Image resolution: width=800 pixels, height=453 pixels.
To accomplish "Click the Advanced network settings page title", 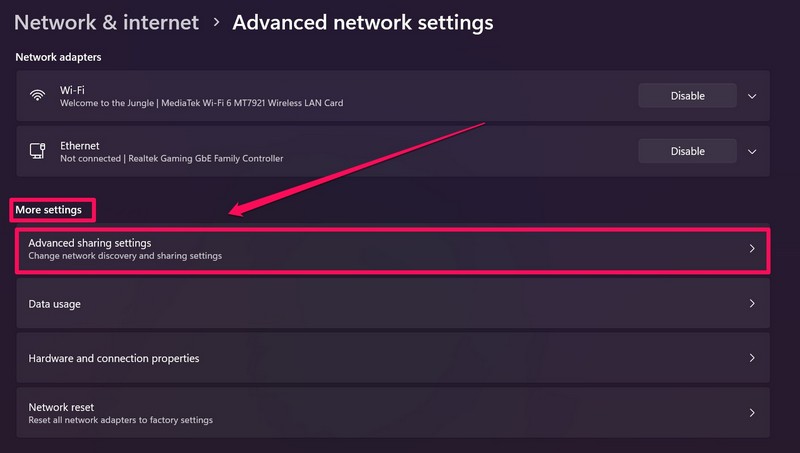I will coord(362,21).
